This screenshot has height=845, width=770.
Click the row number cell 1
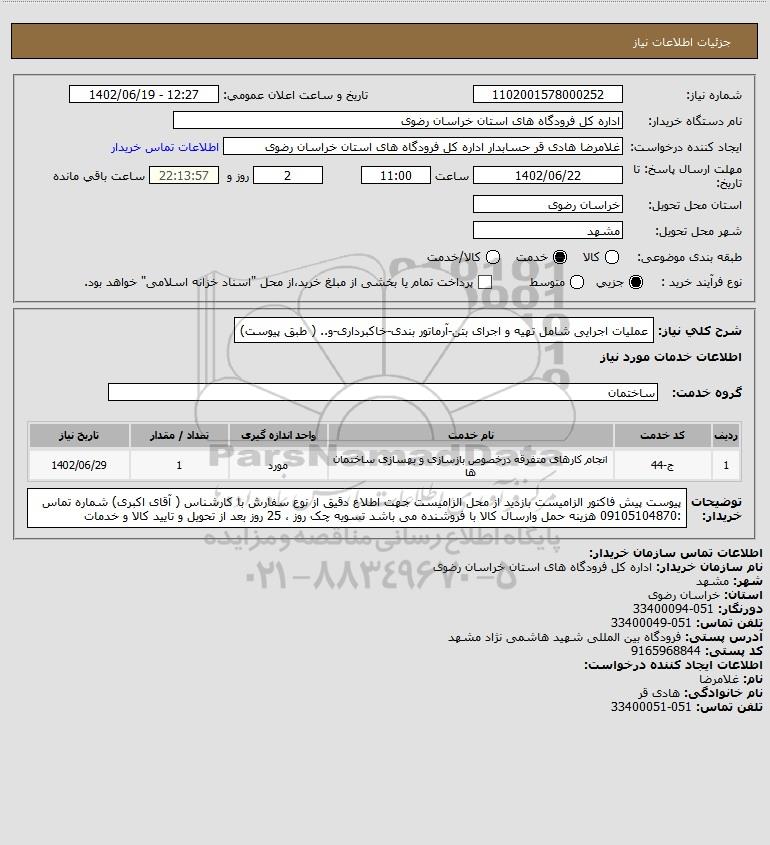pyautogui.click(x=726, y=465)
